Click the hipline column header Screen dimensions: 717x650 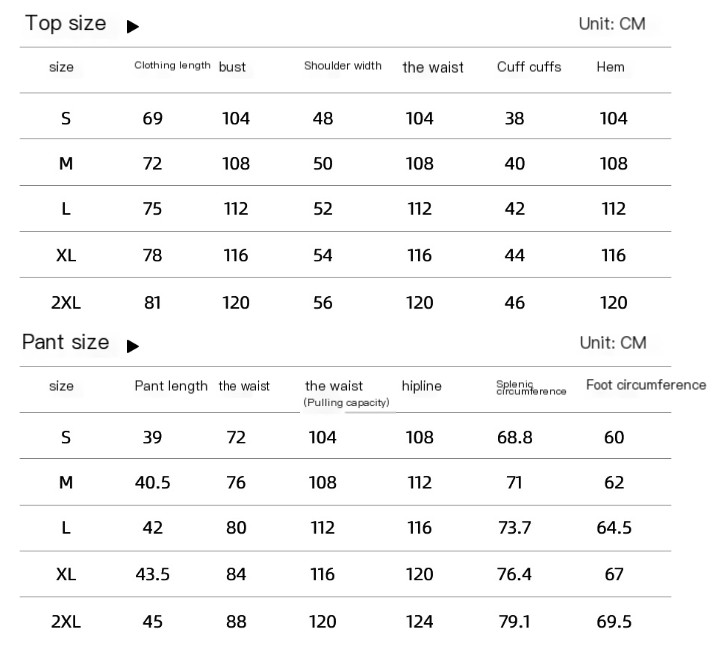click(421, 386)
